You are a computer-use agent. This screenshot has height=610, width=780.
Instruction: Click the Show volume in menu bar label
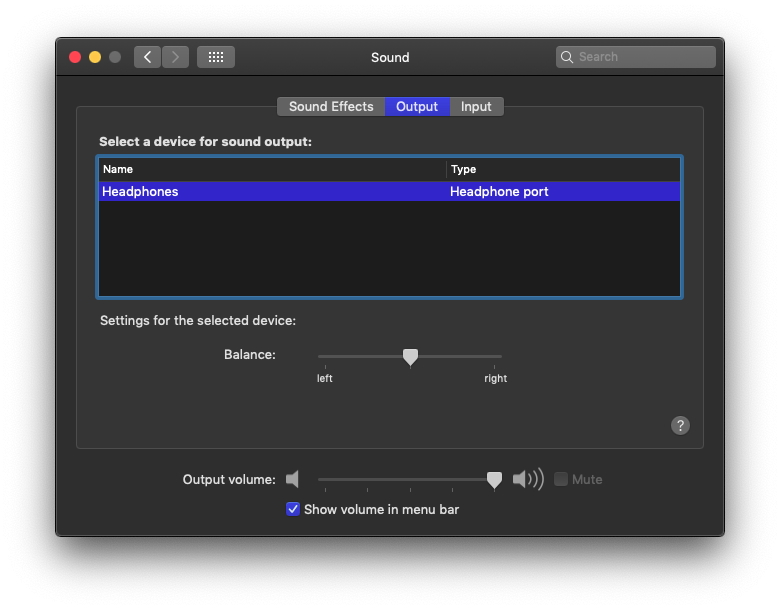click(x=382, y=509)
